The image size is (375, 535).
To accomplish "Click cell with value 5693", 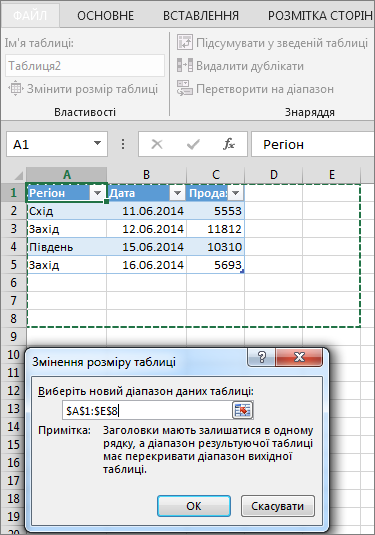I will coord(215,265).
